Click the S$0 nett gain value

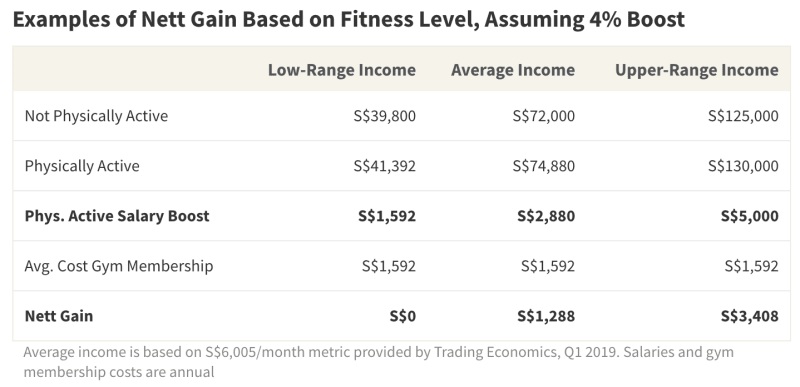tap(403, 316)
